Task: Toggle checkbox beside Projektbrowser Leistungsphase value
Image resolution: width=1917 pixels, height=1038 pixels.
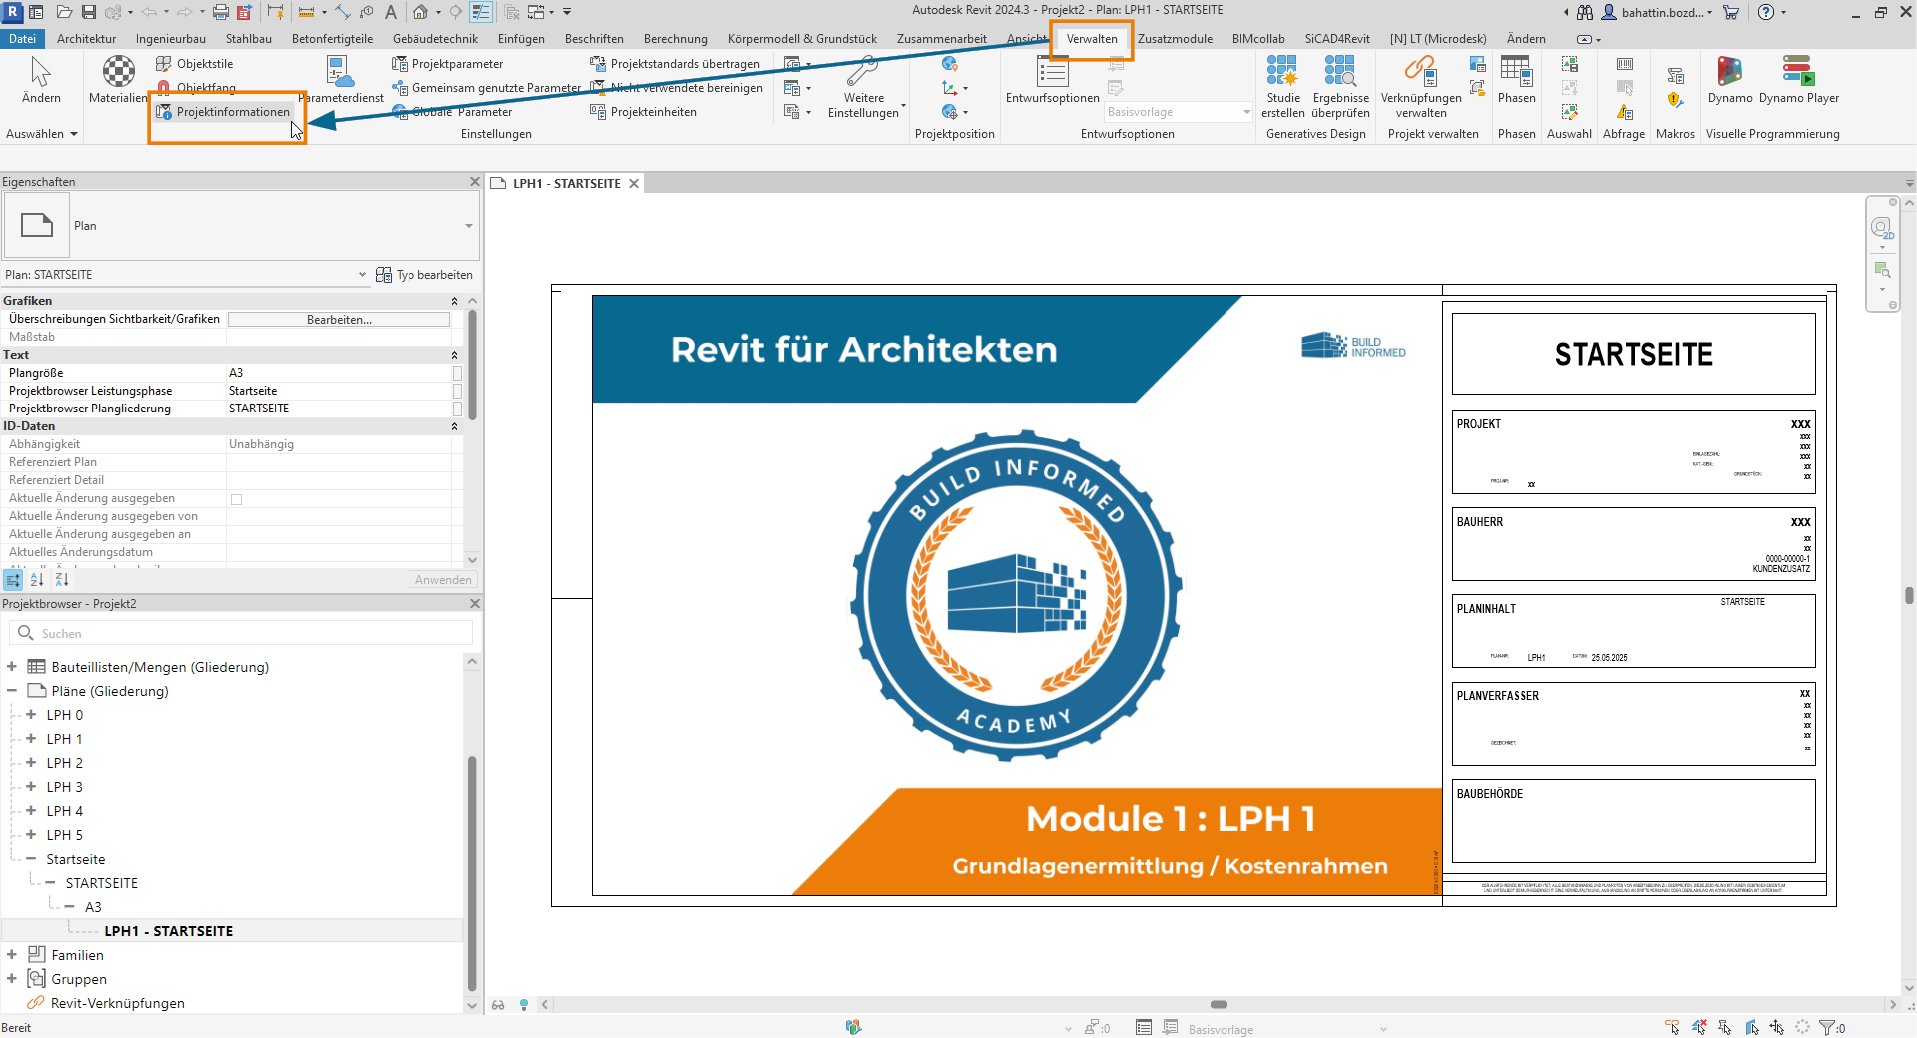Action: tap(457, 391)
